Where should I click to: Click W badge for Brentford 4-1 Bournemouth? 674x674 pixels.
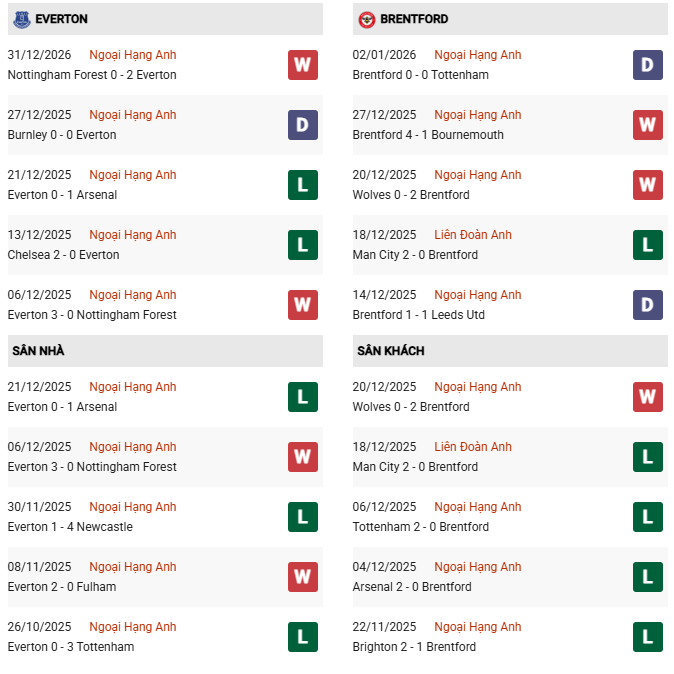point(648,125)
